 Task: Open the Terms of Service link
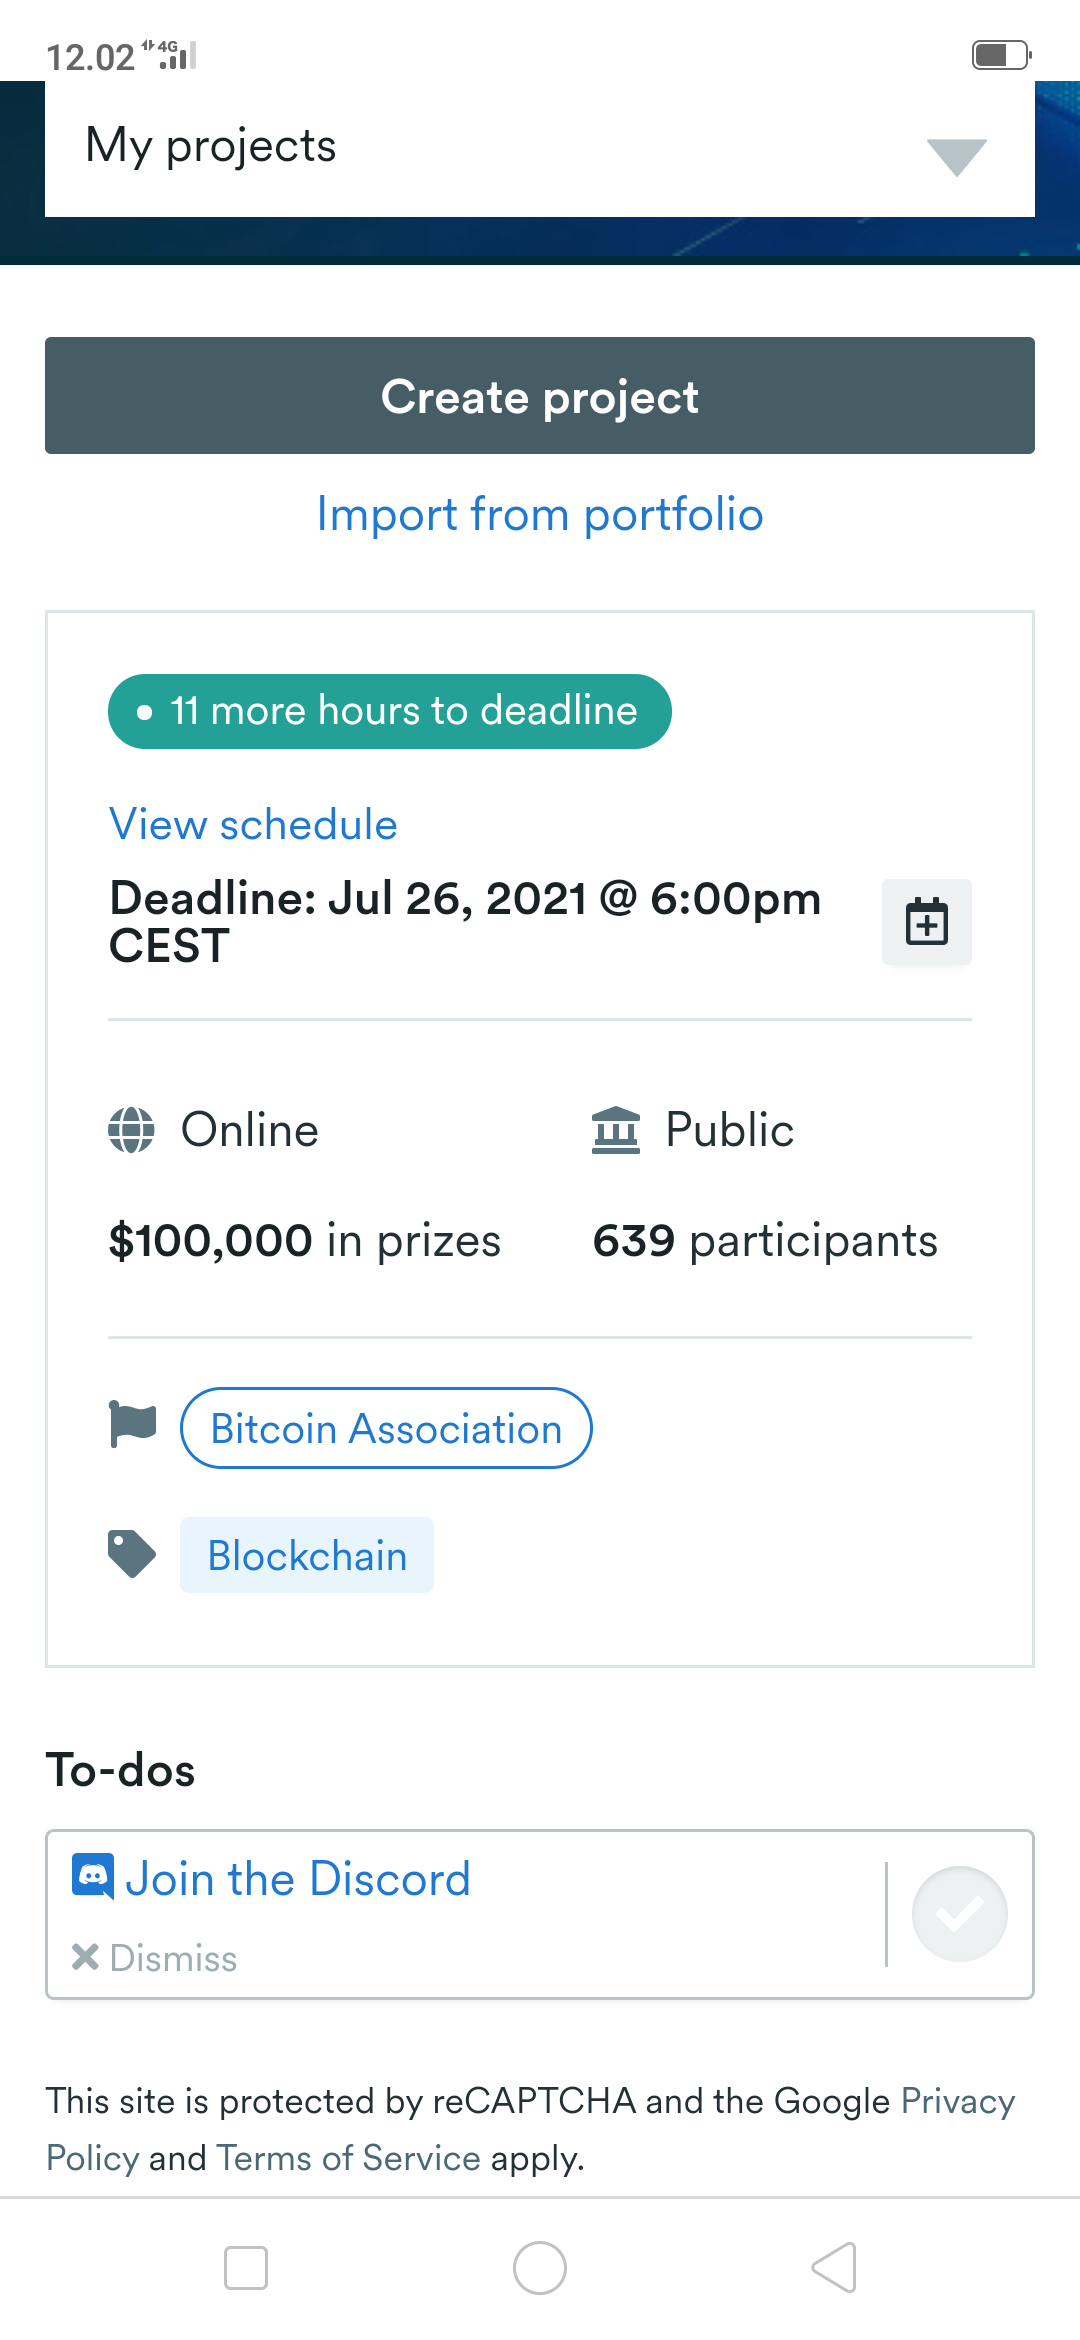[348, 2158]
